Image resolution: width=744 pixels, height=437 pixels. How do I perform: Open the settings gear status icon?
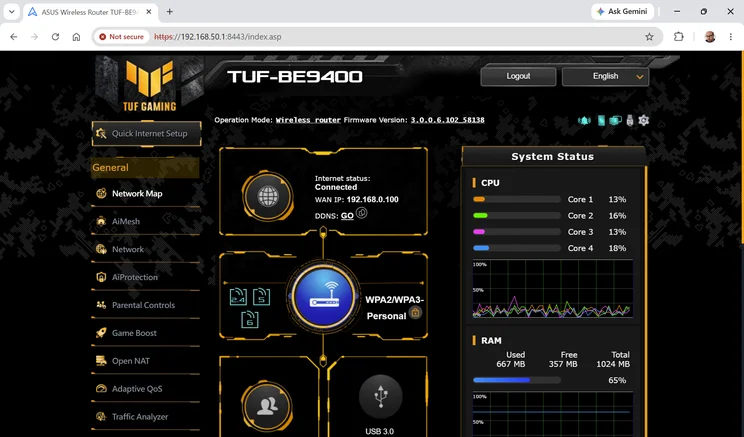(643, 121)
